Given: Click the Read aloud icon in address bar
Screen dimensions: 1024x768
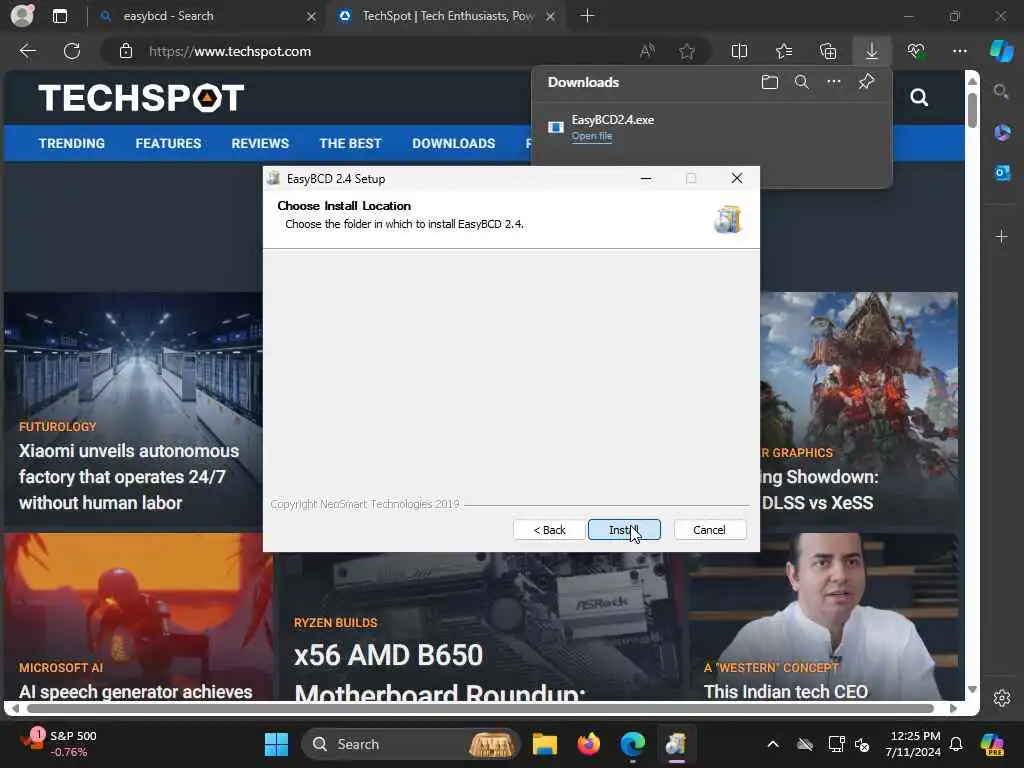Looking at the screenshot, I should (x=647, y=51).
